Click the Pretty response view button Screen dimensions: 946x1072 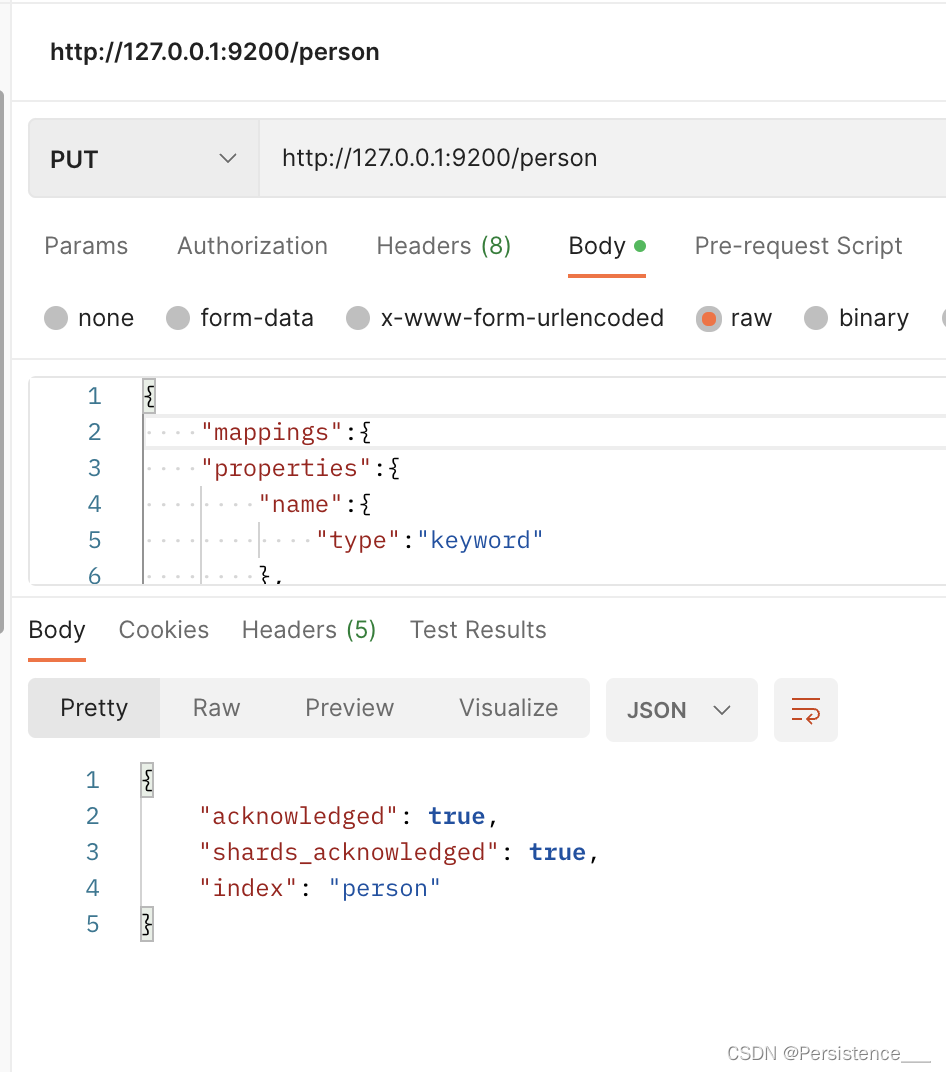pyautogui.click(x=94, y=708)
